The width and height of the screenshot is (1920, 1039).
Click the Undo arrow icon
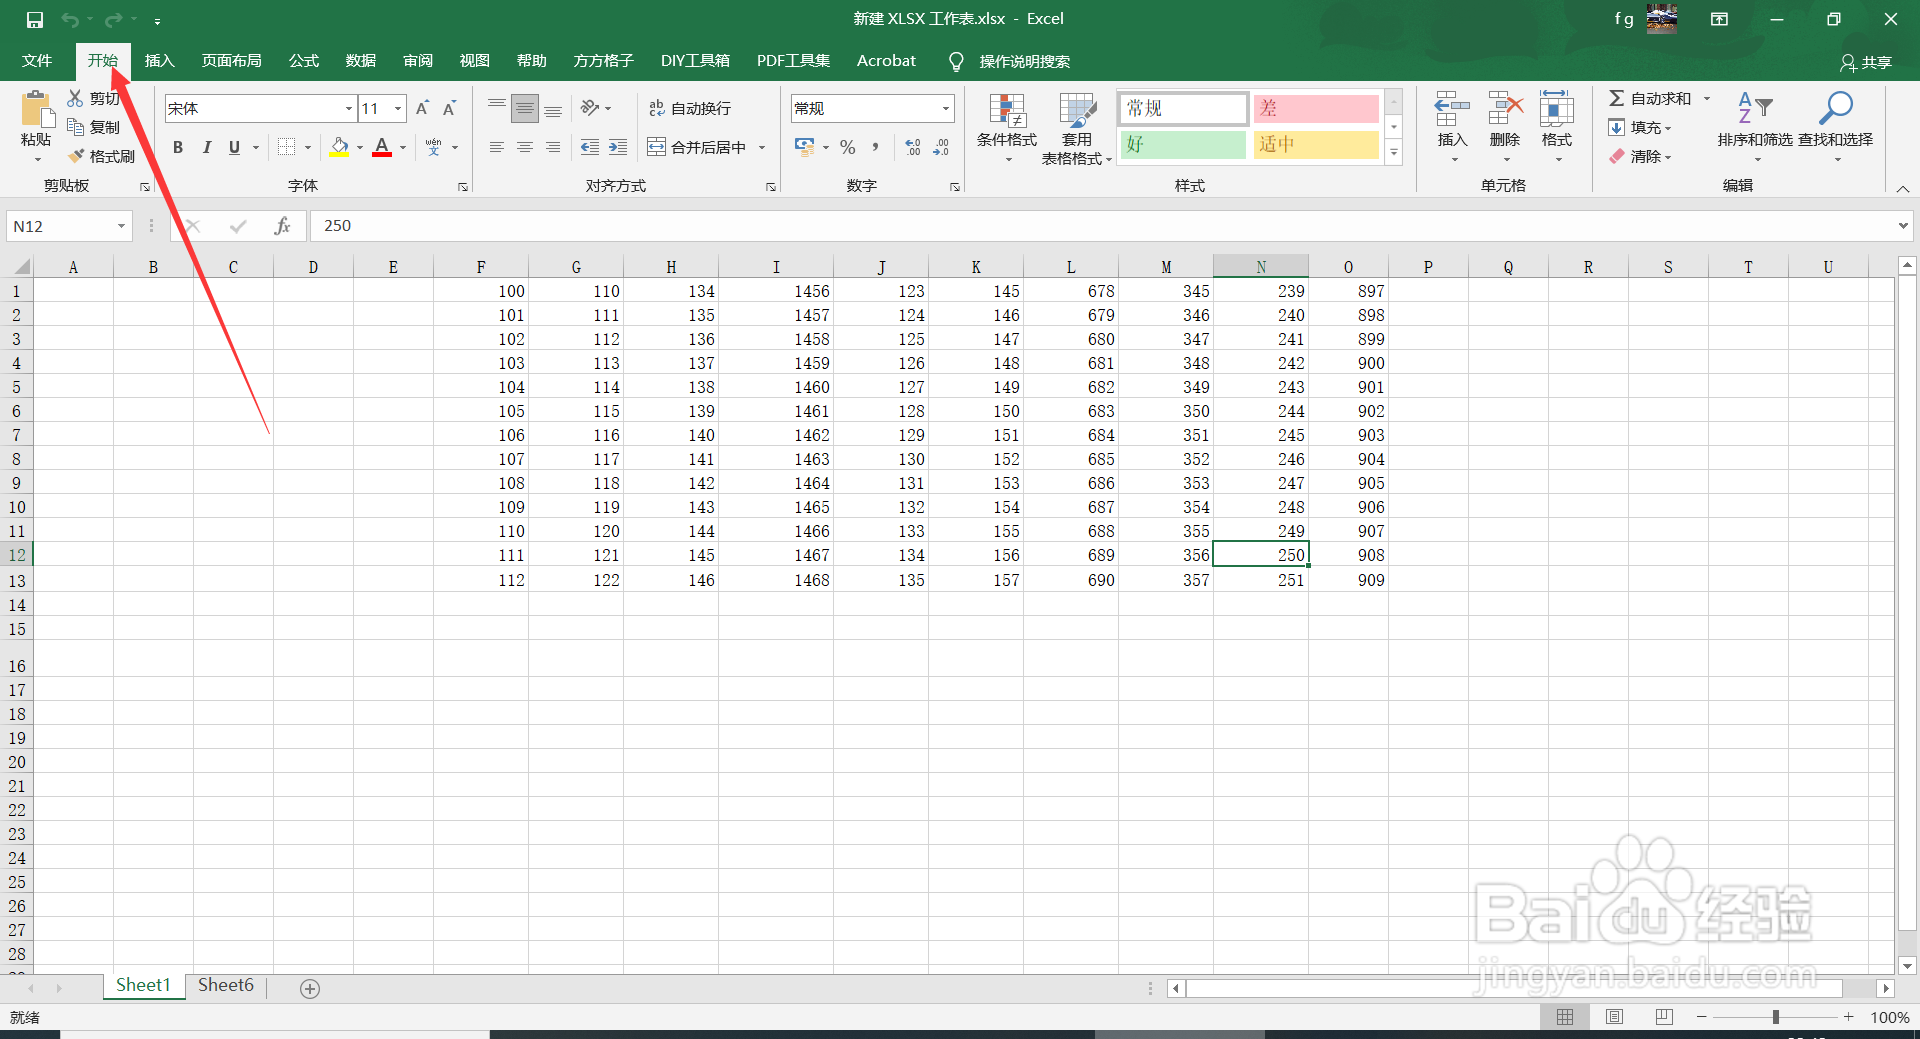[x=69, y=19]
